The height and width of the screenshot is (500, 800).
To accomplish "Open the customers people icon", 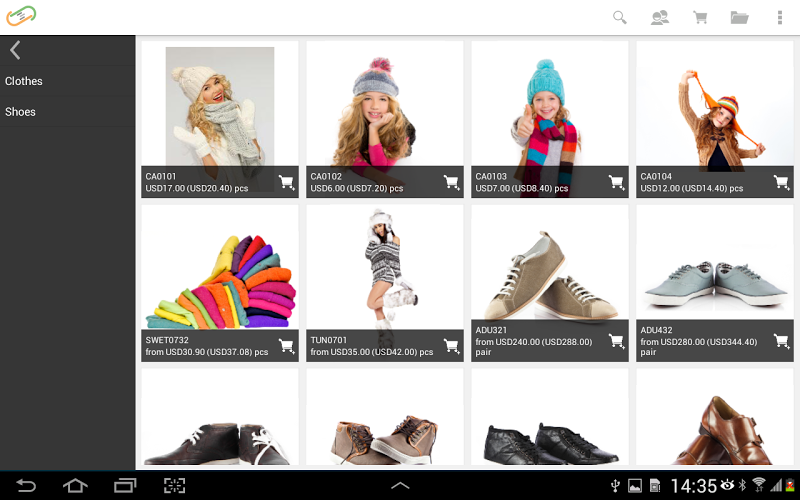I will point(660,17).
